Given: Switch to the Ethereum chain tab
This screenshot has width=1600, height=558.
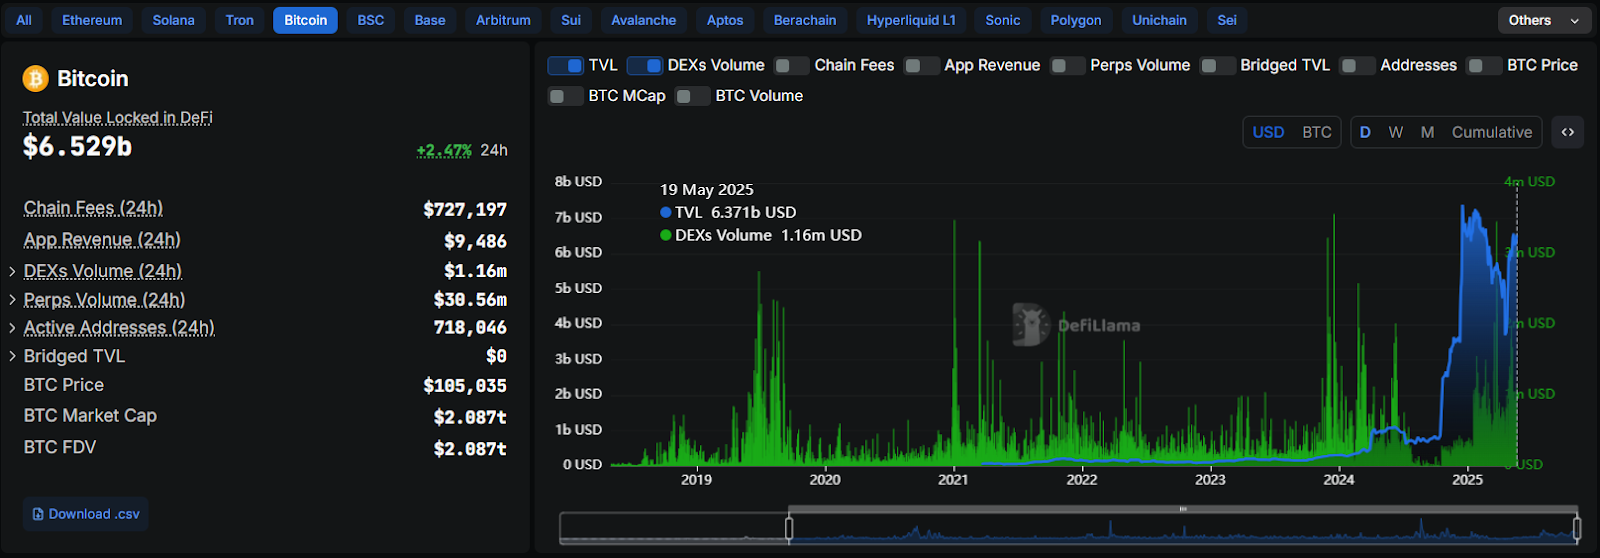Looking at the screenshot, I should pos(92,20).
